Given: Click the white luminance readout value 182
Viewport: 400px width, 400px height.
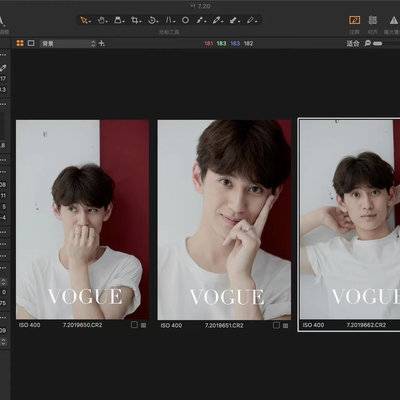Looking at the screenshot, I should (x=248, y=43).
